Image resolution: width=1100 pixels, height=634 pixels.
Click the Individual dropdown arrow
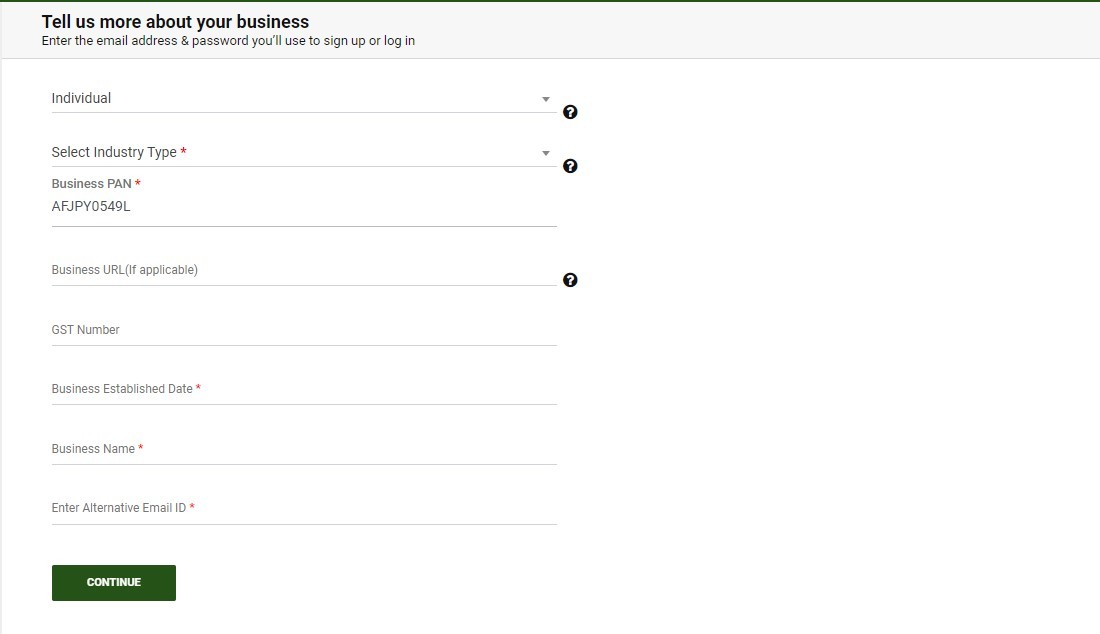coord(546,99)
